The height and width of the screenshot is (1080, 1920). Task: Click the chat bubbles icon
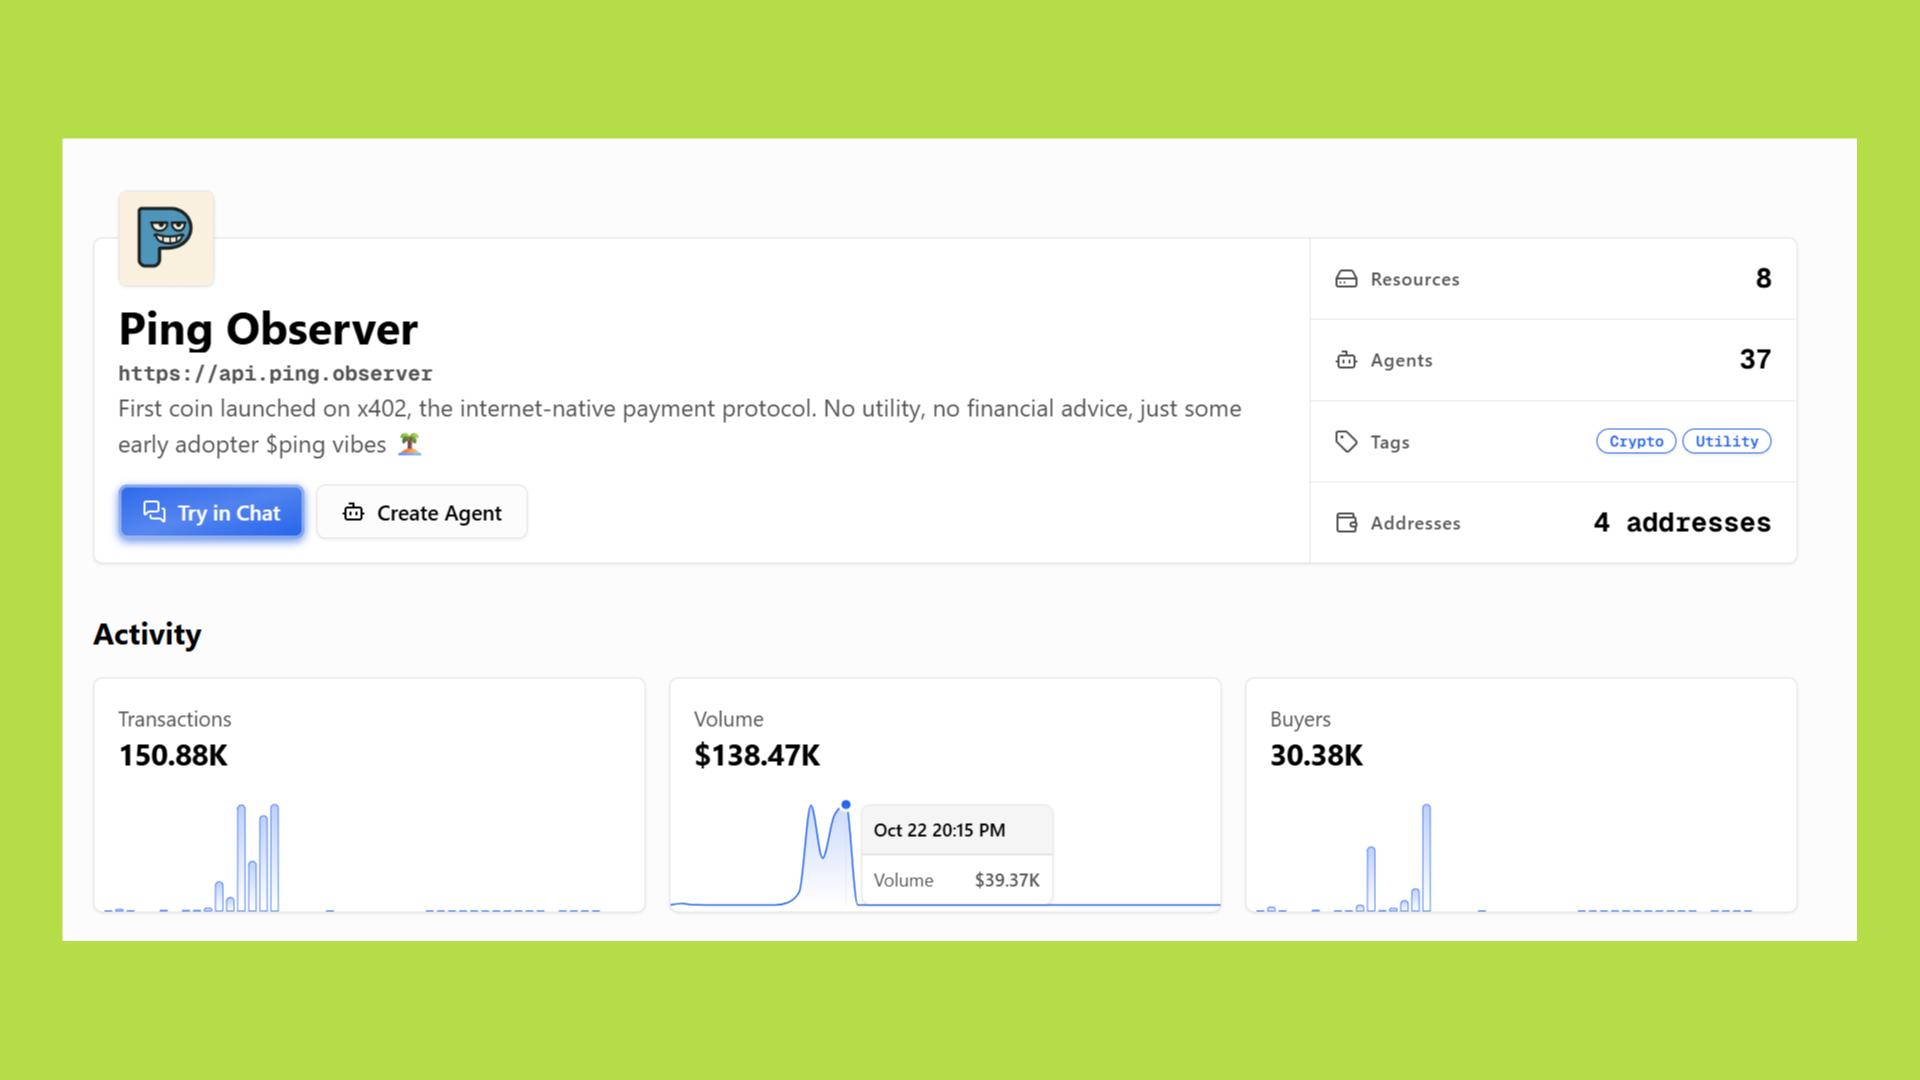pos(154,512)
